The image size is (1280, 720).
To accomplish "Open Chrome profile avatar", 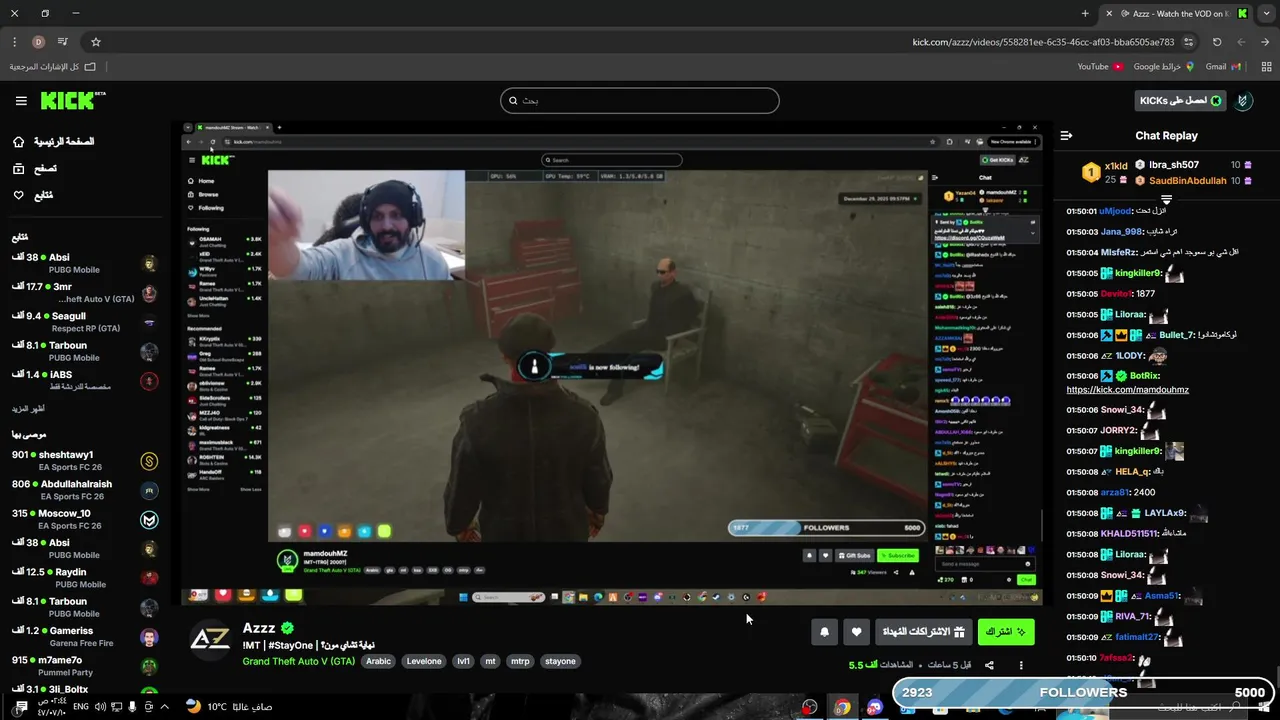I will 38,42.
